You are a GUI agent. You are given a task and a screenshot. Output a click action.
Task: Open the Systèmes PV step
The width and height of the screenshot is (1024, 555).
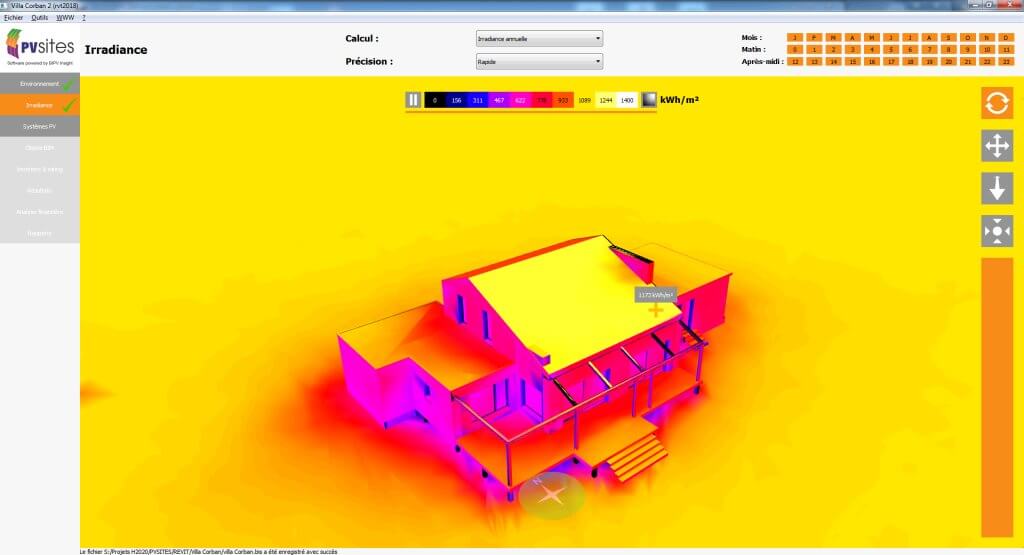pyautogui.click(x=40, y=126)
